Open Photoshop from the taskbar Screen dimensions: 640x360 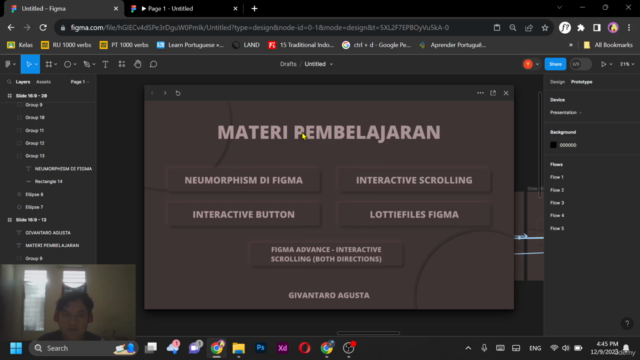(260, 348)
